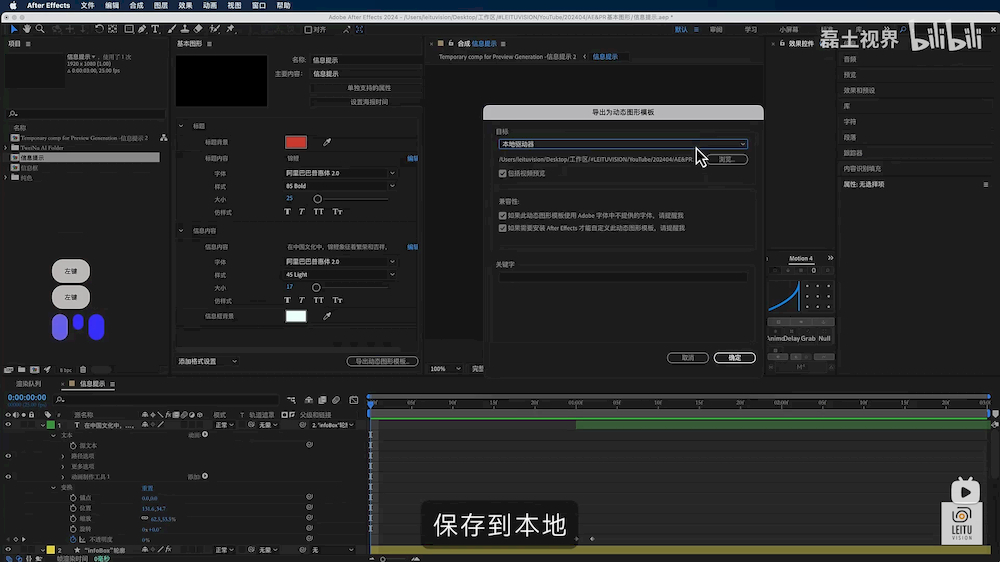Screen dimensions: 1000x562
Task: Open info content 45 Light style dropdown
Action: tap(340, 274)
